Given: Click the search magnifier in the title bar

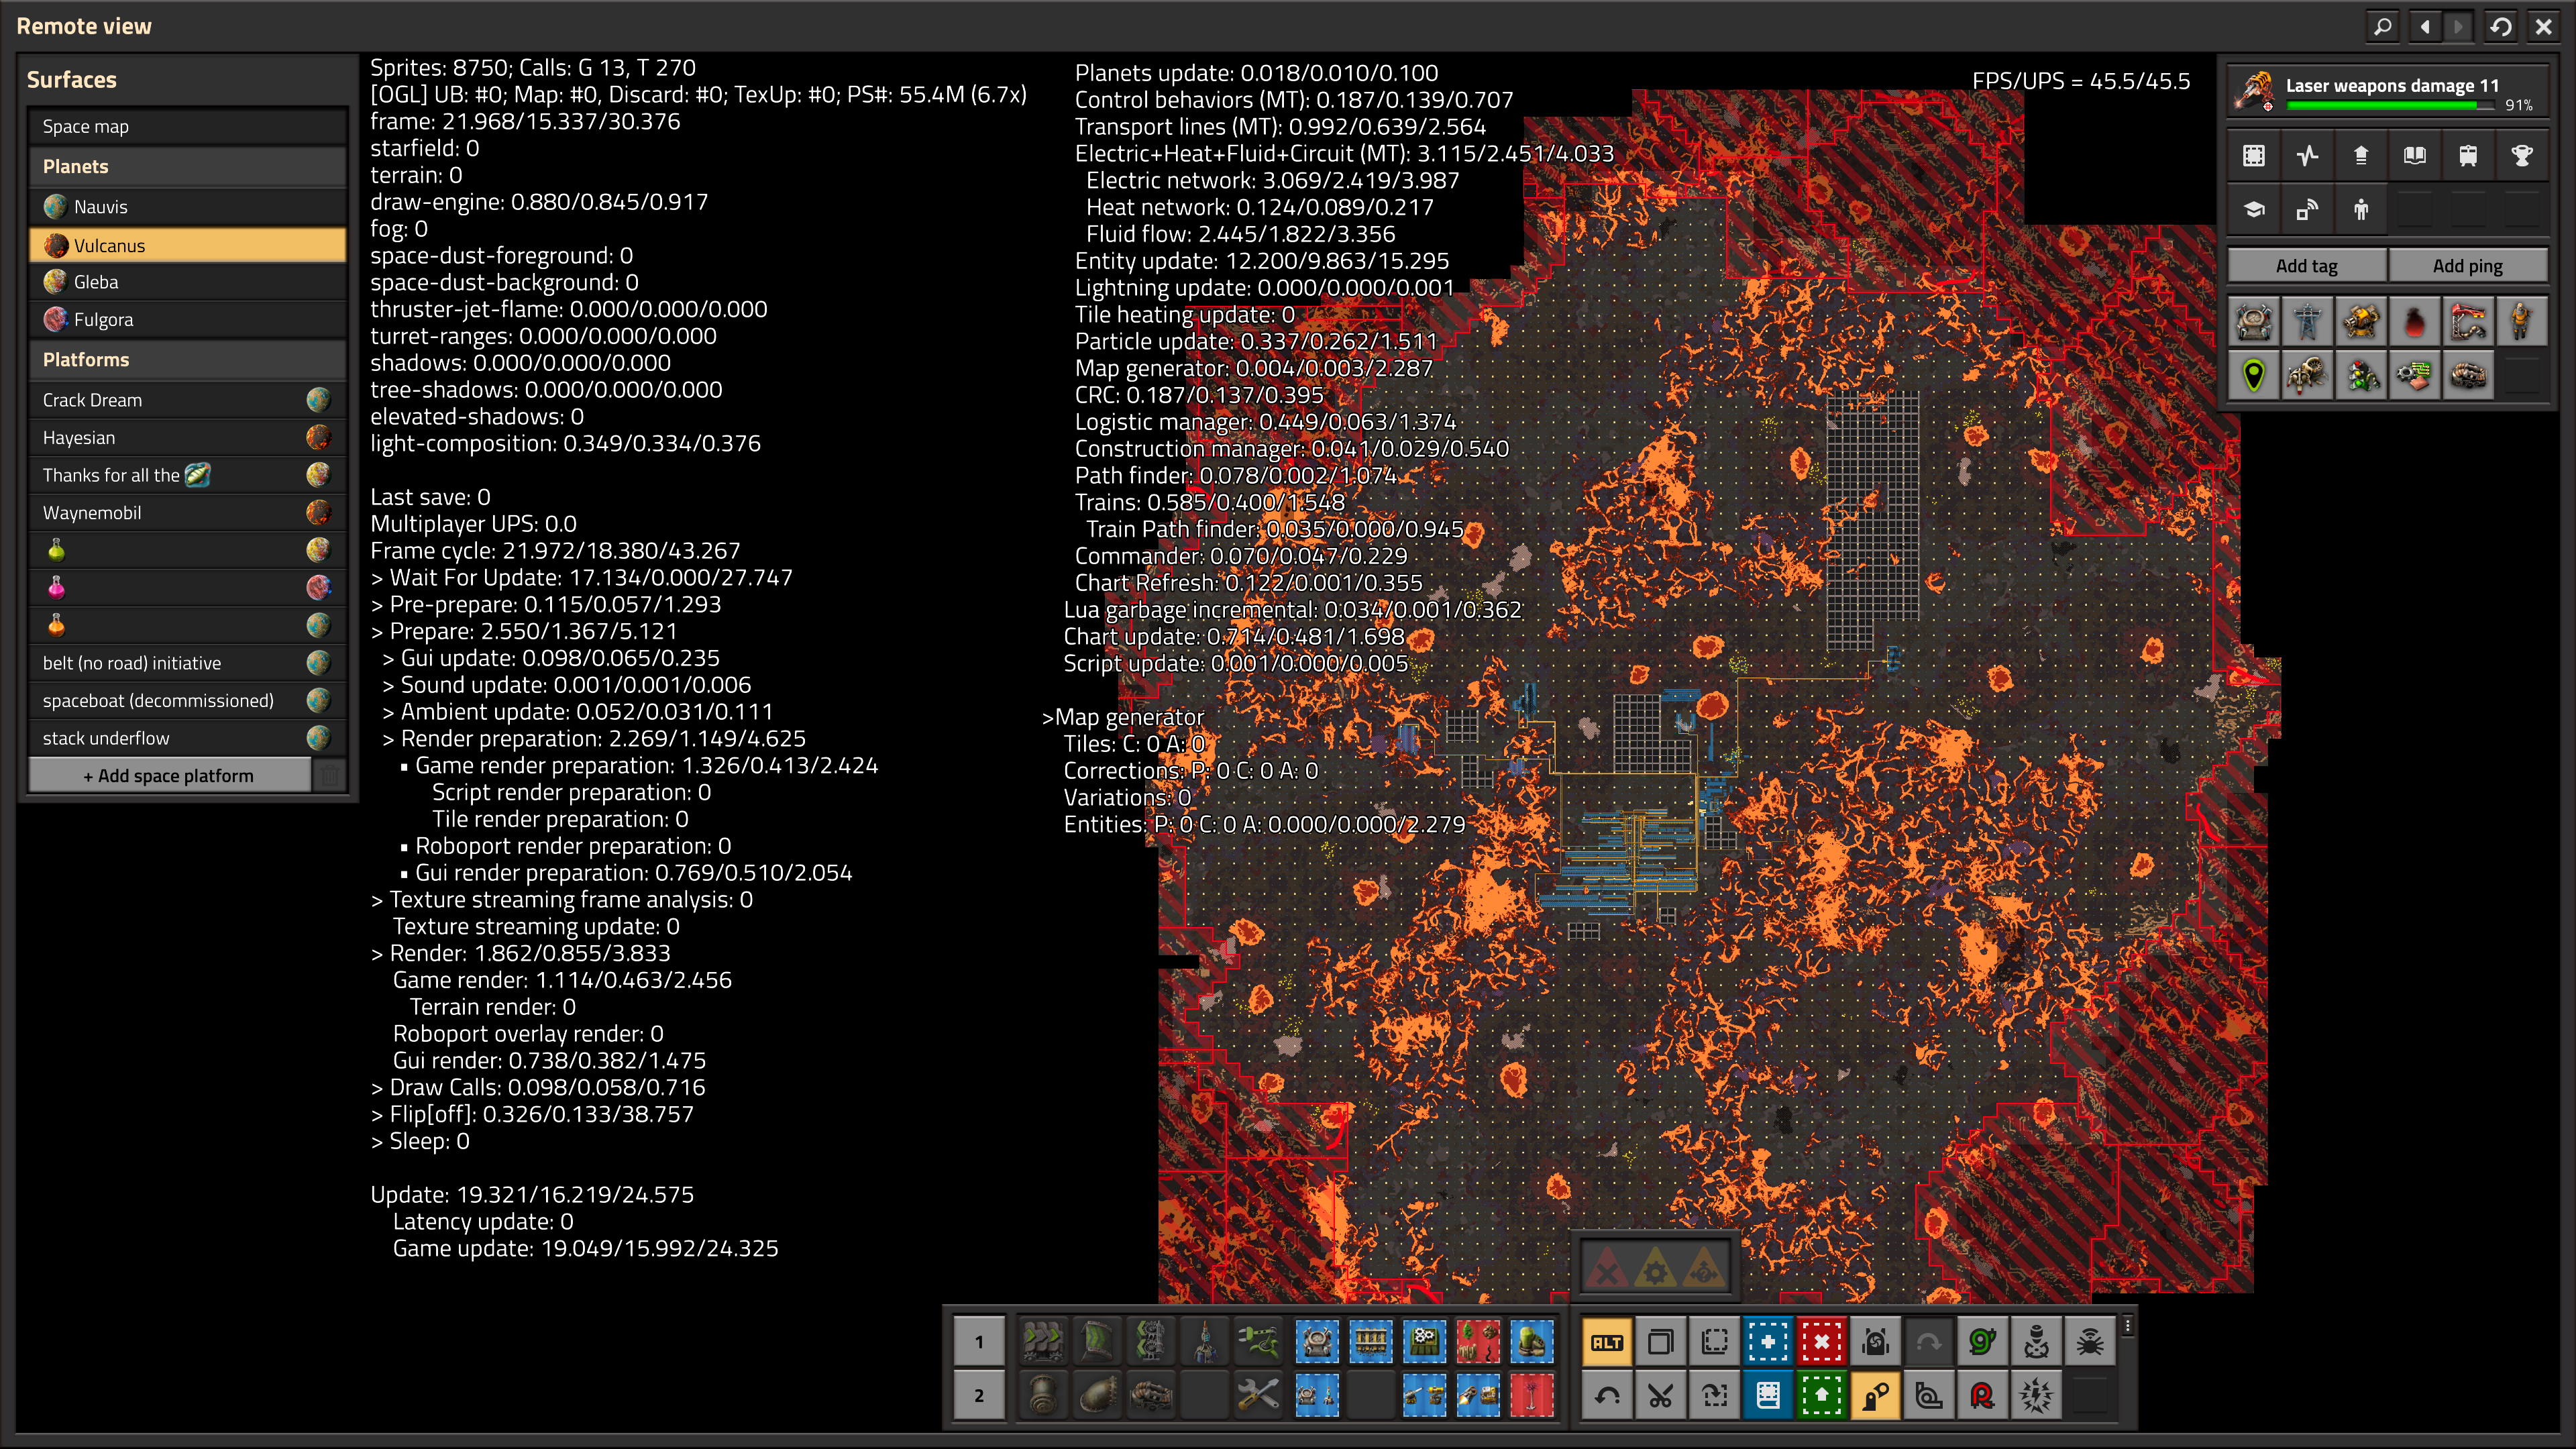Looking at the screenshot, I should point(2383,26).
